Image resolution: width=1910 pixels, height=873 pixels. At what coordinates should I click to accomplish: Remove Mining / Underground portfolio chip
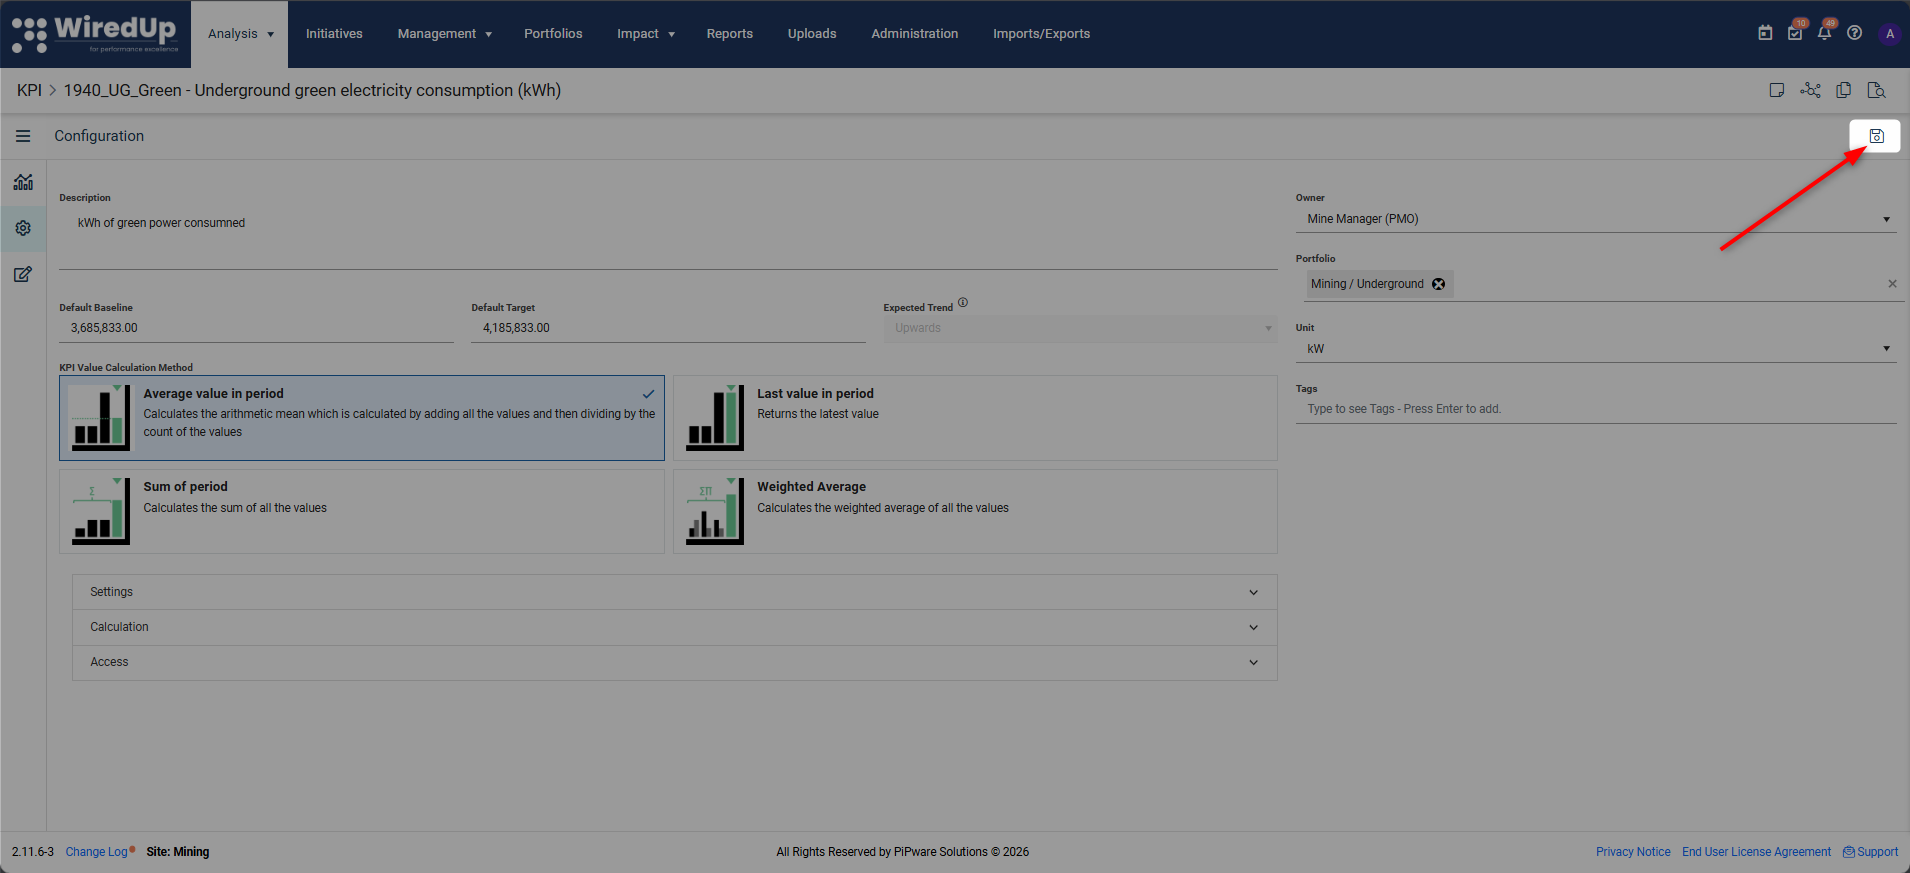pyautogui.click(x=1438, y=284)
